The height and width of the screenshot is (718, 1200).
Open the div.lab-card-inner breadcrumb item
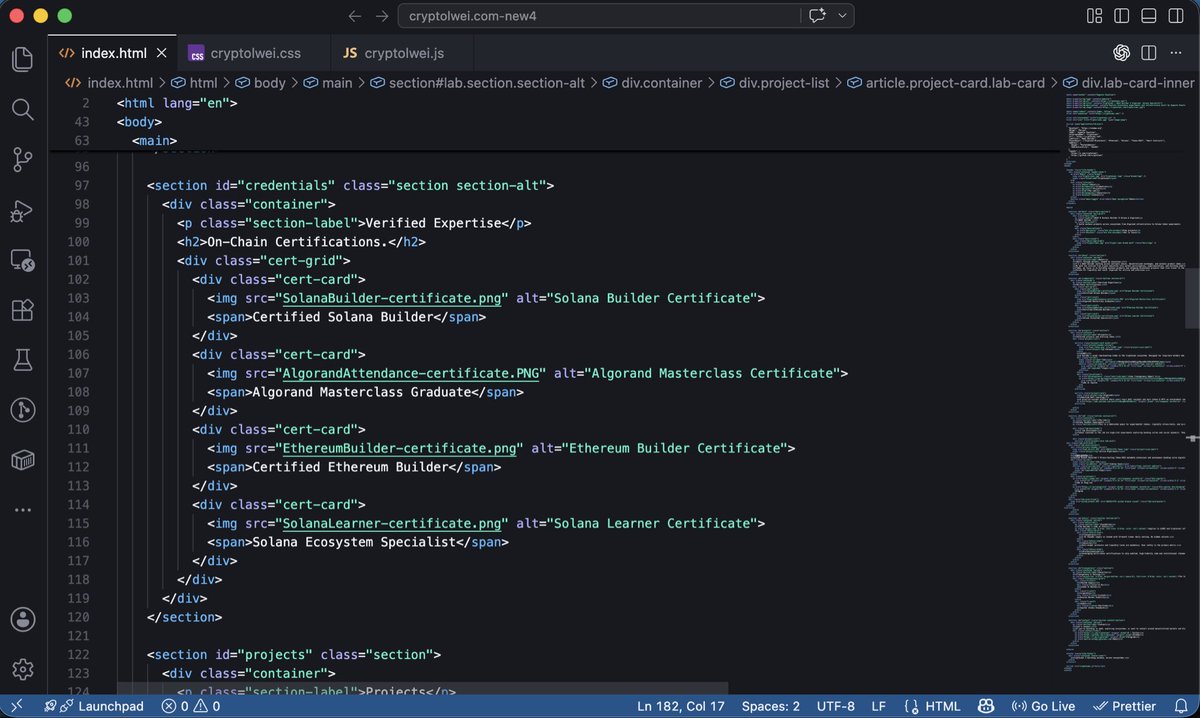pyautogui.click(x=1128, y=83)
